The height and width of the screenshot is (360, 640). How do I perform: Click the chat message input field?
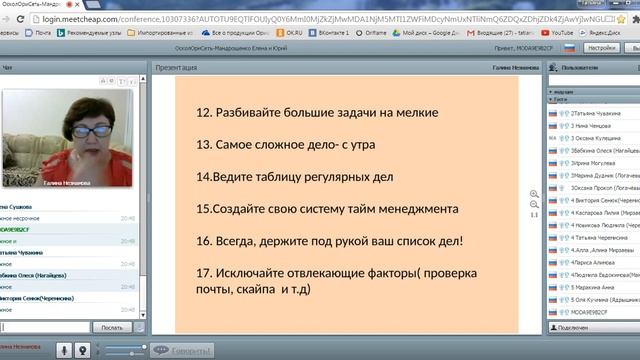pos(45,327)
